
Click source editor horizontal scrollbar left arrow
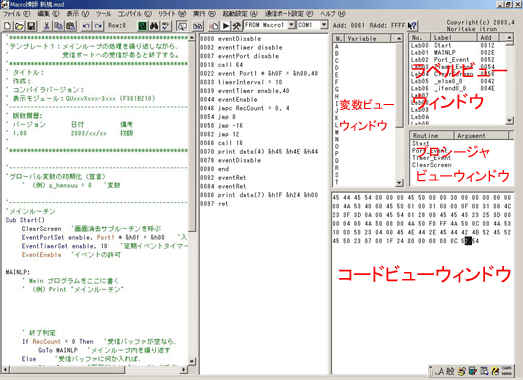(5, 370)
